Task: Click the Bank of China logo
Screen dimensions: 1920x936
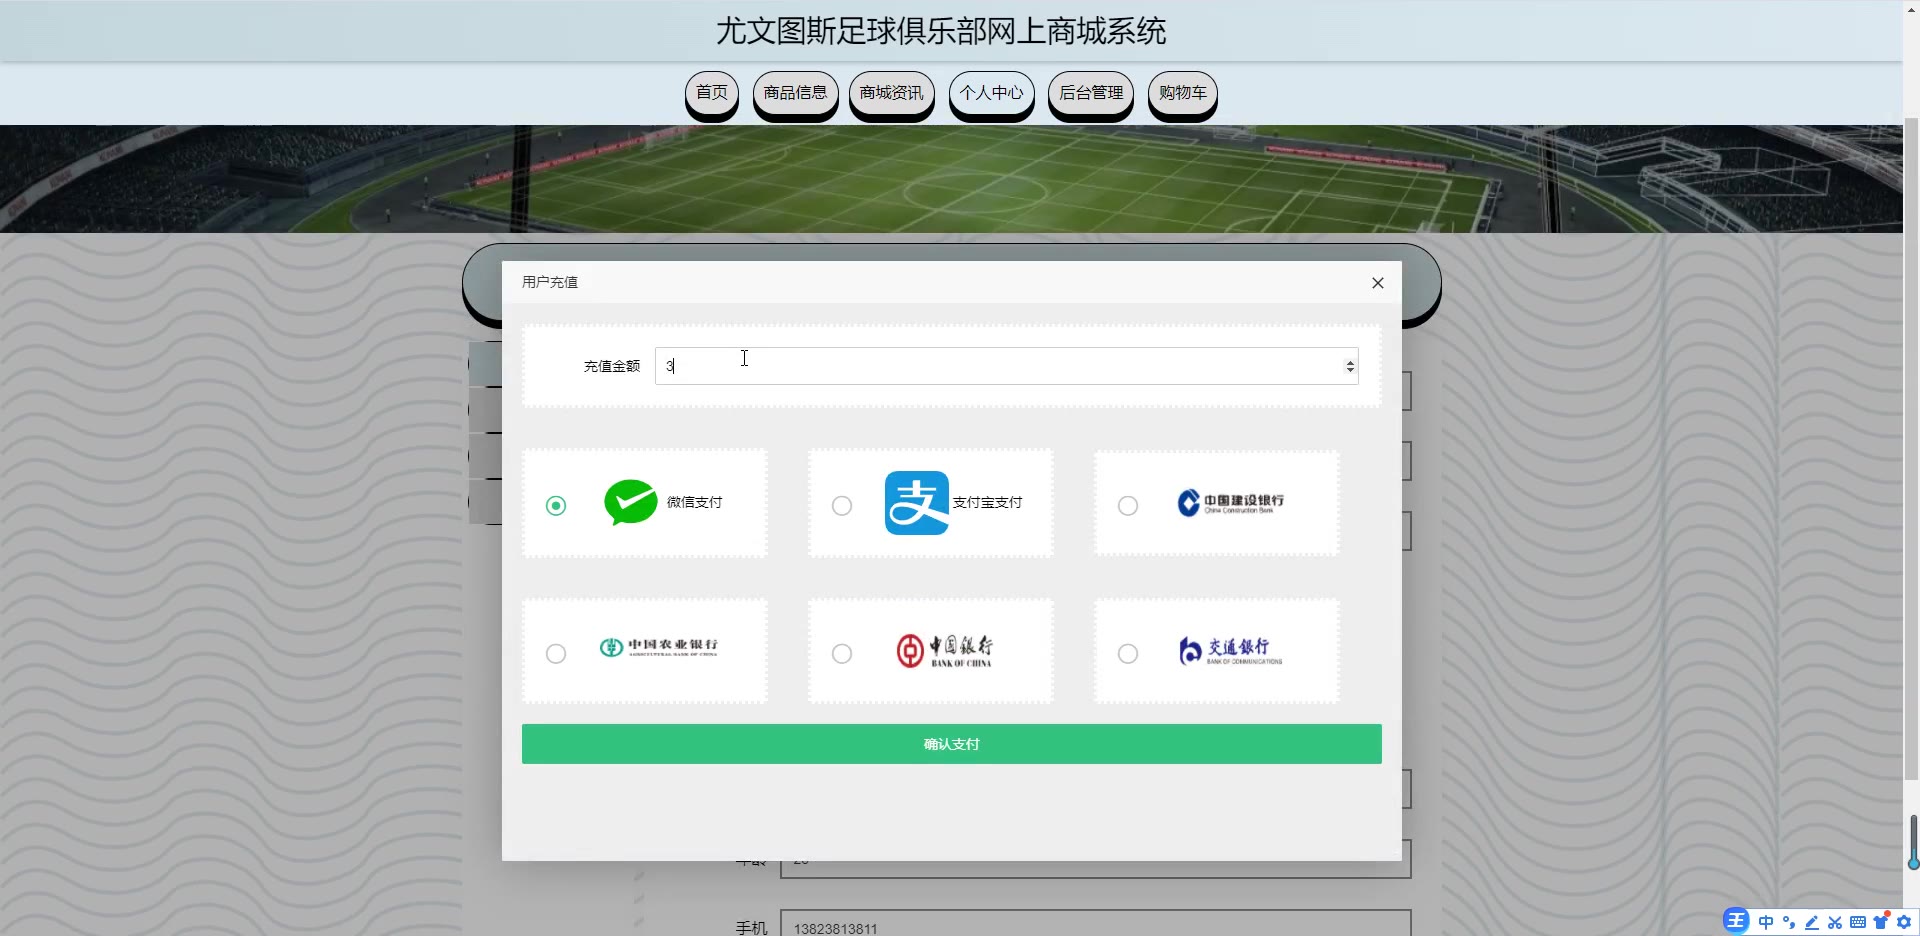Action: (x=944, y=650)
